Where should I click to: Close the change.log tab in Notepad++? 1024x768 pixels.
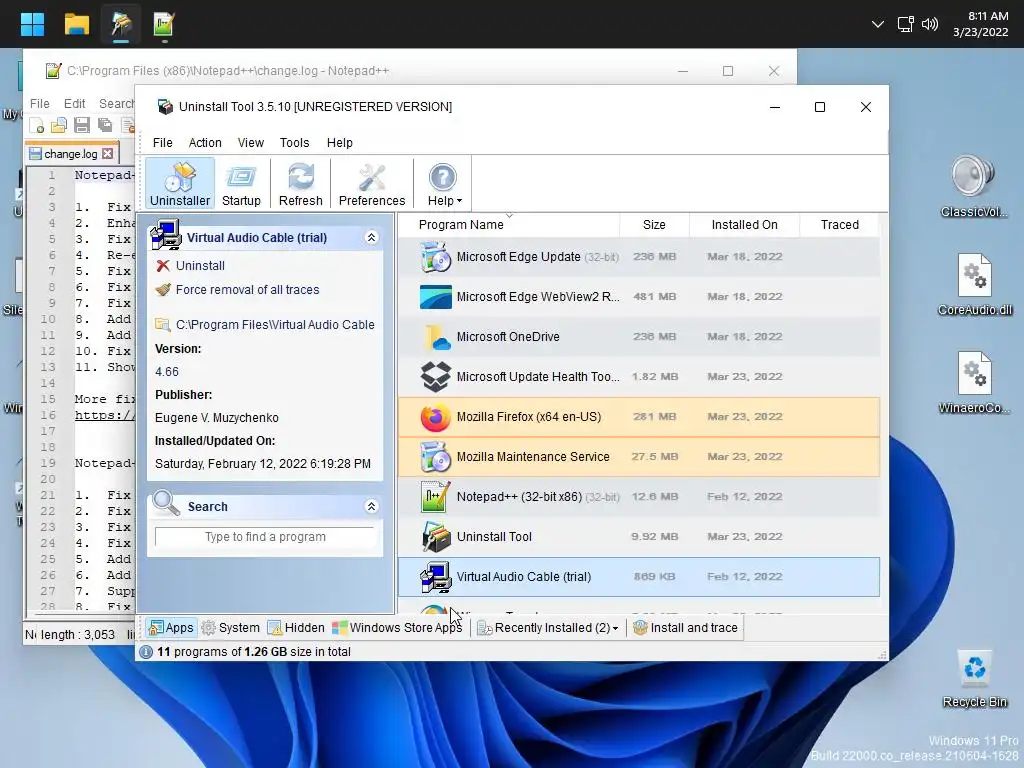coord(108,153)
